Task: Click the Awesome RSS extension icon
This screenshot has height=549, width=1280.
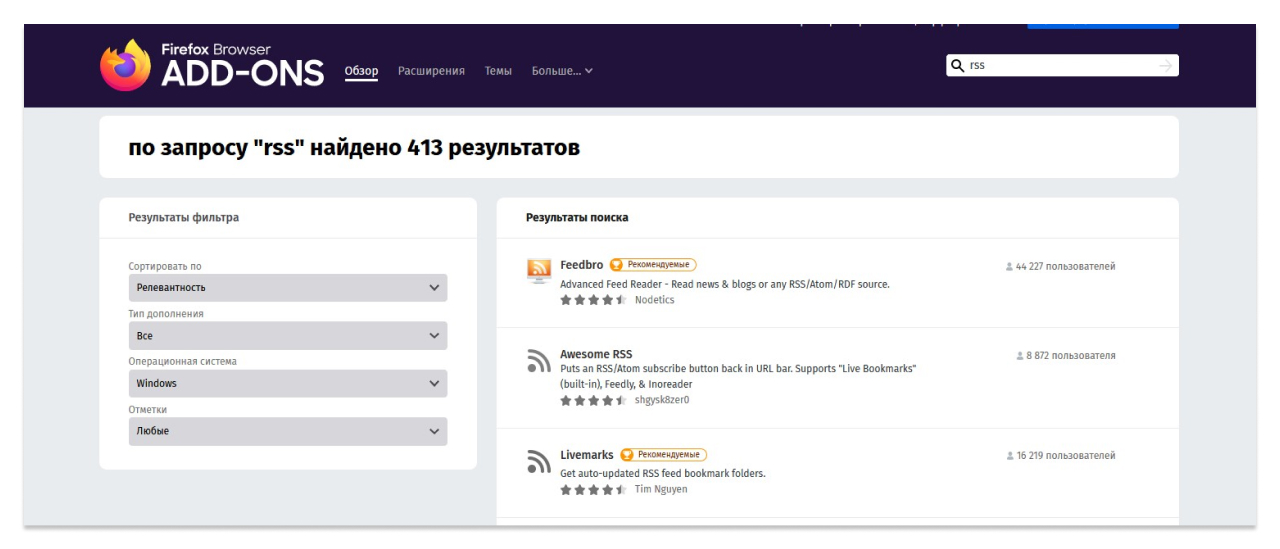Action: click(x=539, y=361)
